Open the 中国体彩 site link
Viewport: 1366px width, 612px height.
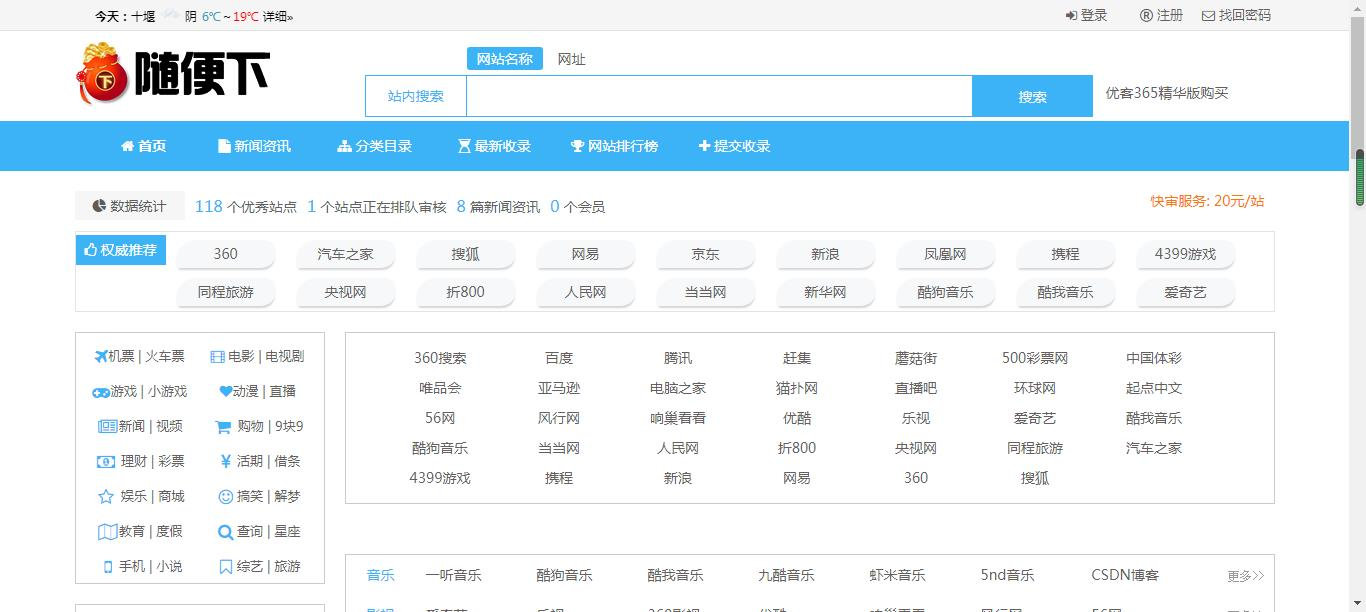click(1154, 358)
